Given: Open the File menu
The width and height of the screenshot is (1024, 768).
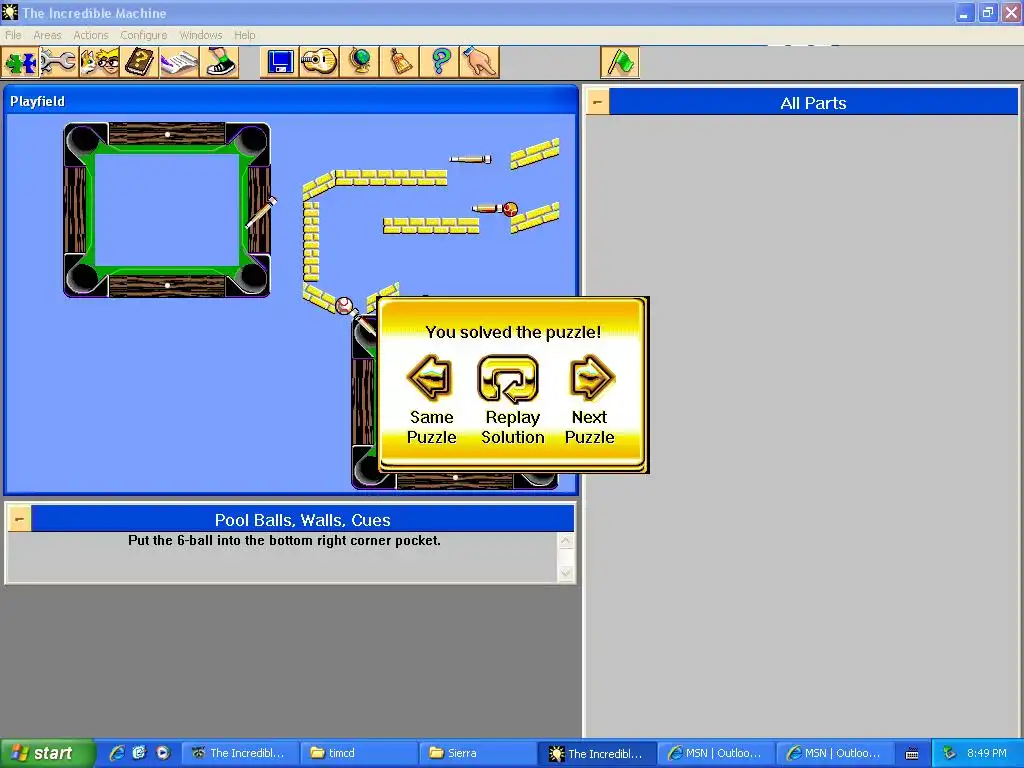Looking at the screenshot, I should coord(13,35).
